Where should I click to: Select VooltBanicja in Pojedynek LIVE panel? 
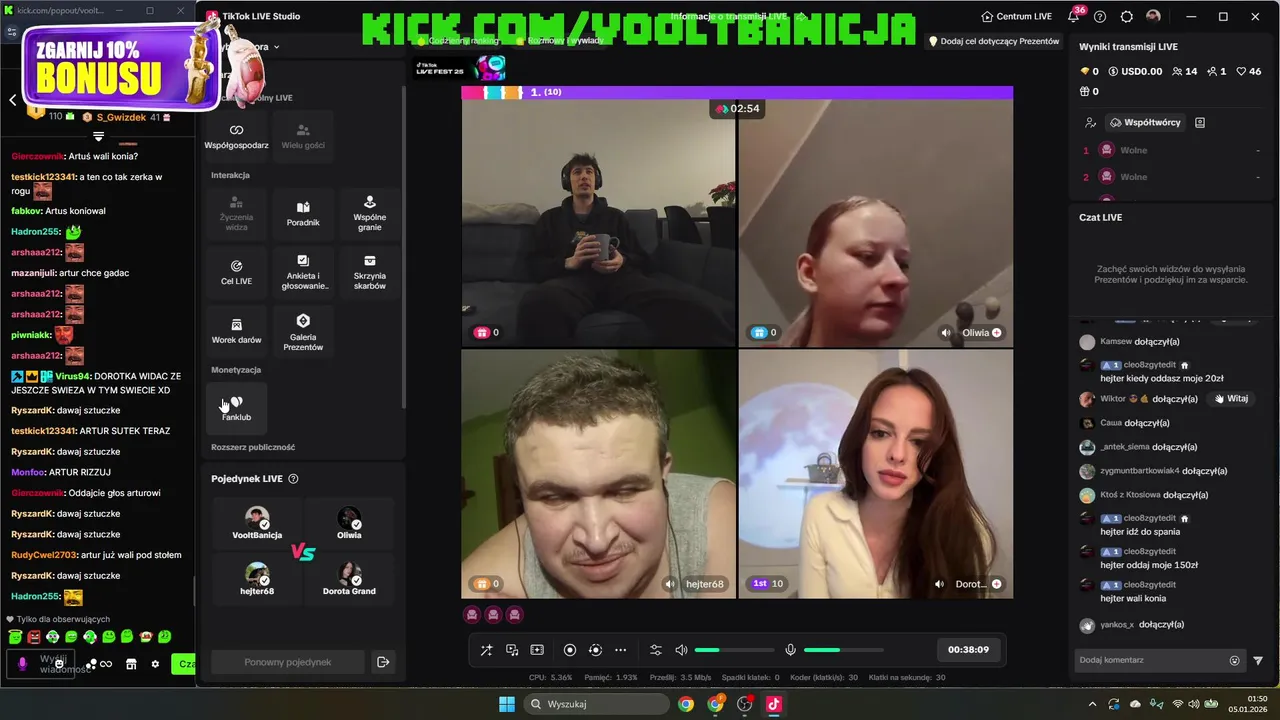[257, 523]
